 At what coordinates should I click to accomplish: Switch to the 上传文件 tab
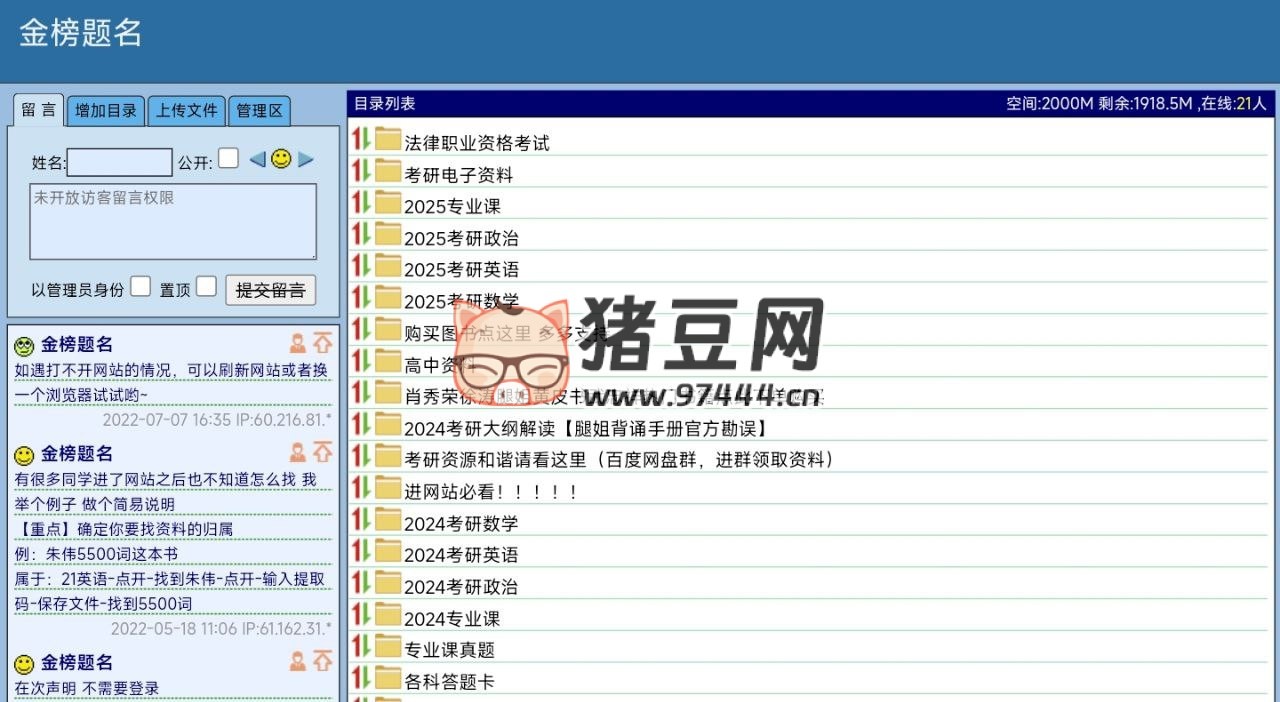tap(186, 111)
